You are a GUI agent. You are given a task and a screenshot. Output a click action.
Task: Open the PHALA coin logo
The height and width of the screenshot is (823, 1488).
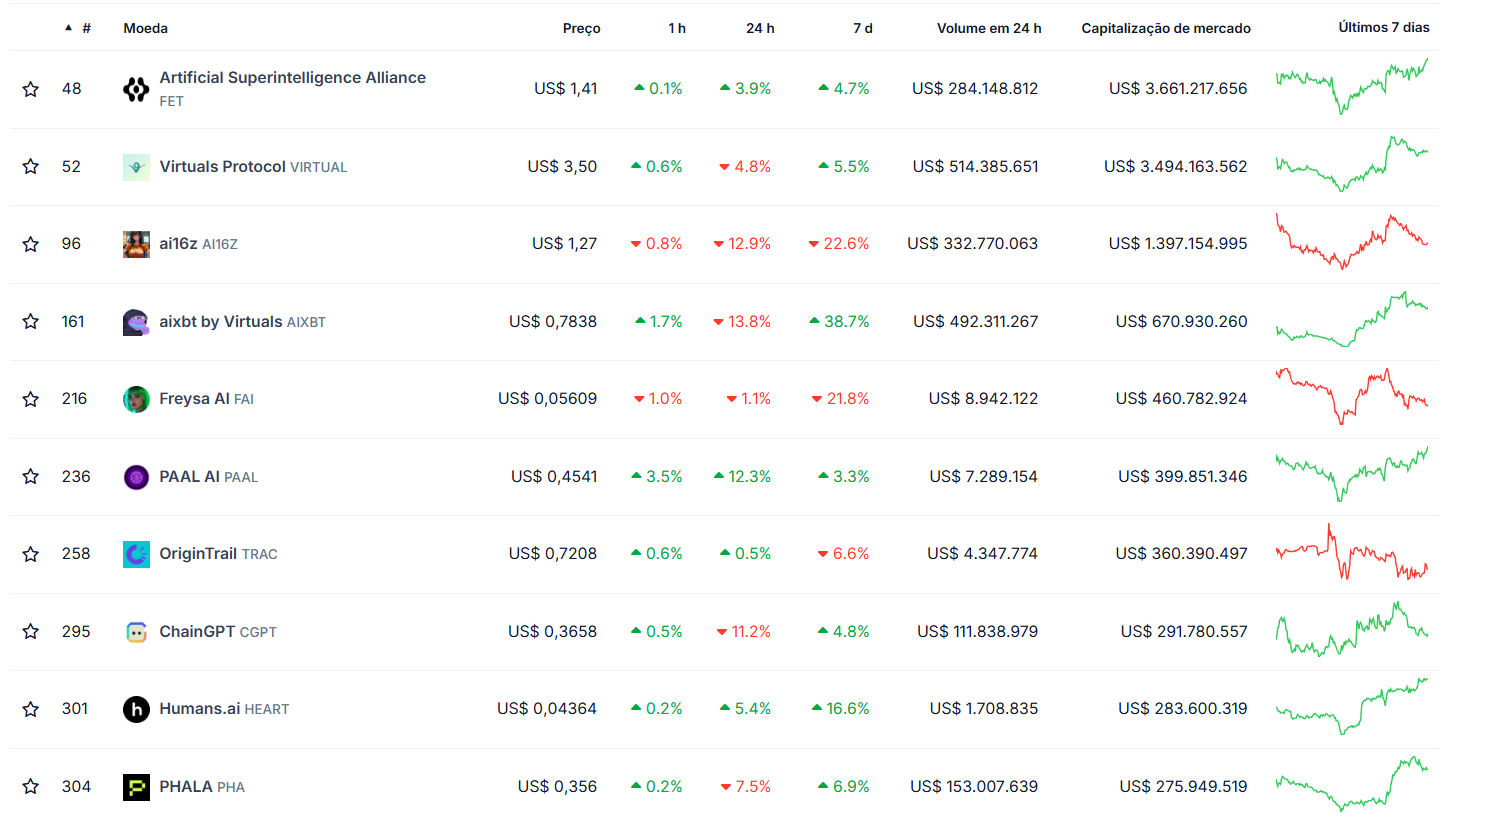(136, 787)
